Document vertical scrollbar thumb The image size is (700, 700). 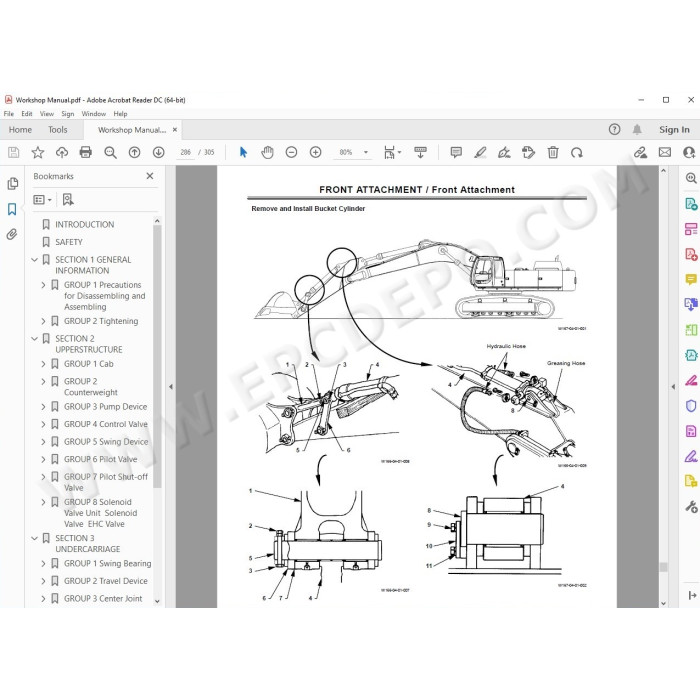663,567
